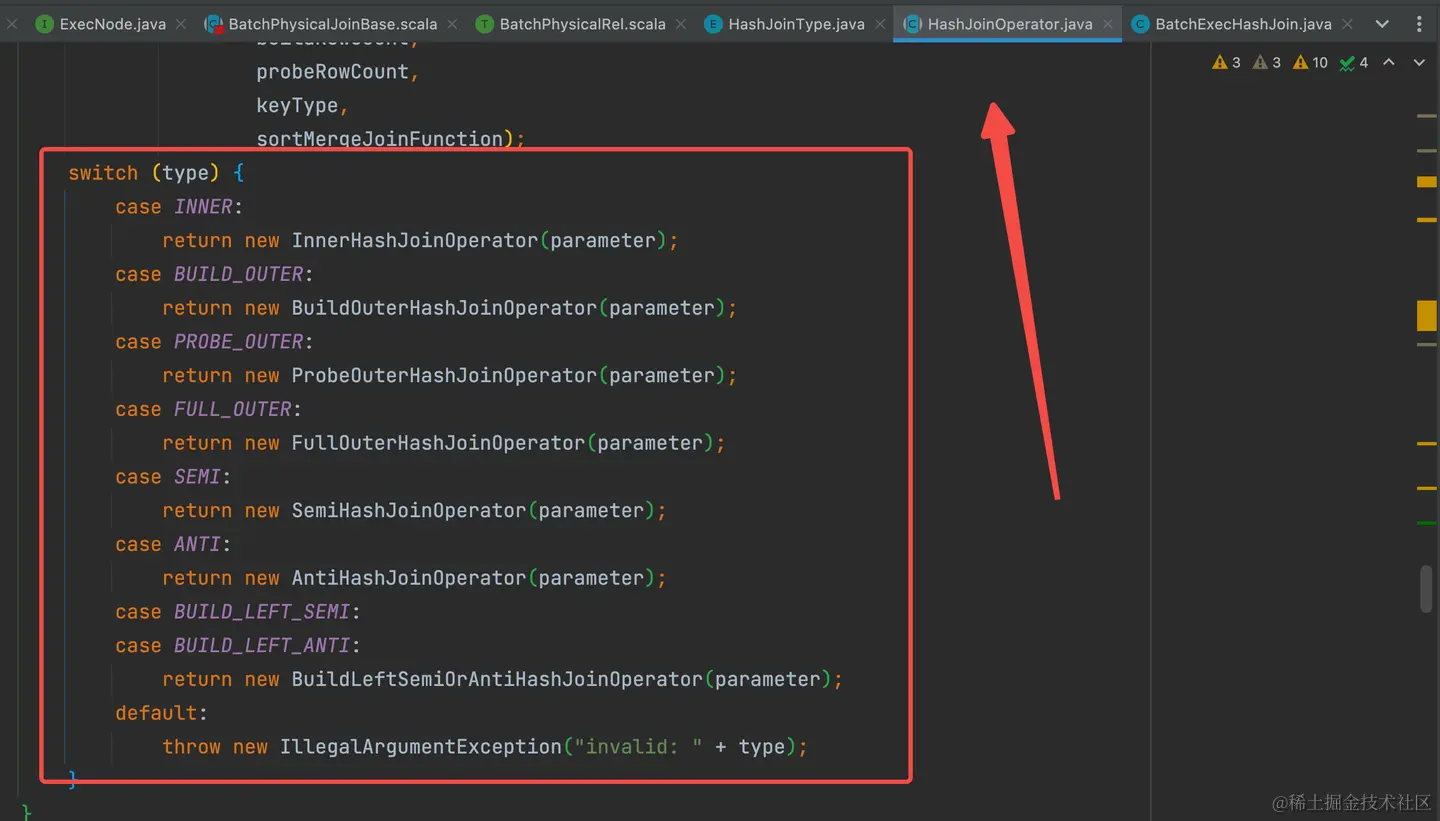Expand the hidden tabs dropdown chevron
Image resolution: width=1440 pixels, height=821 pixels.
1382,24
